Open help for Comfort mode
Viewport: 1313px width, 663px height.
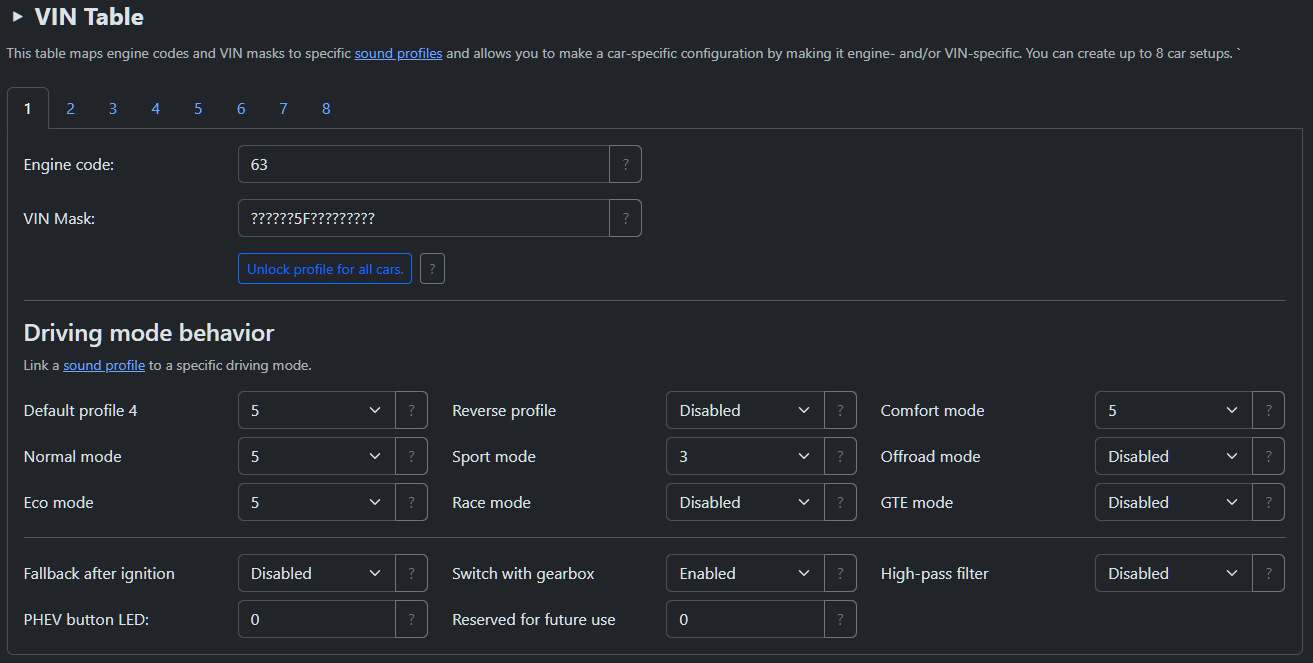coord(1269,410)
